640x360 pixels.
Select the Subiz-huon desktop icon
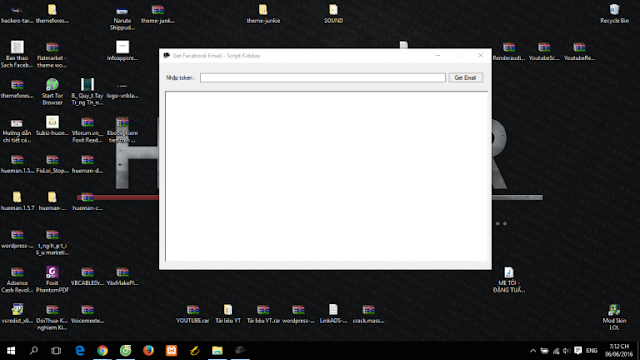pyautogui.click(x=52, y=126)
